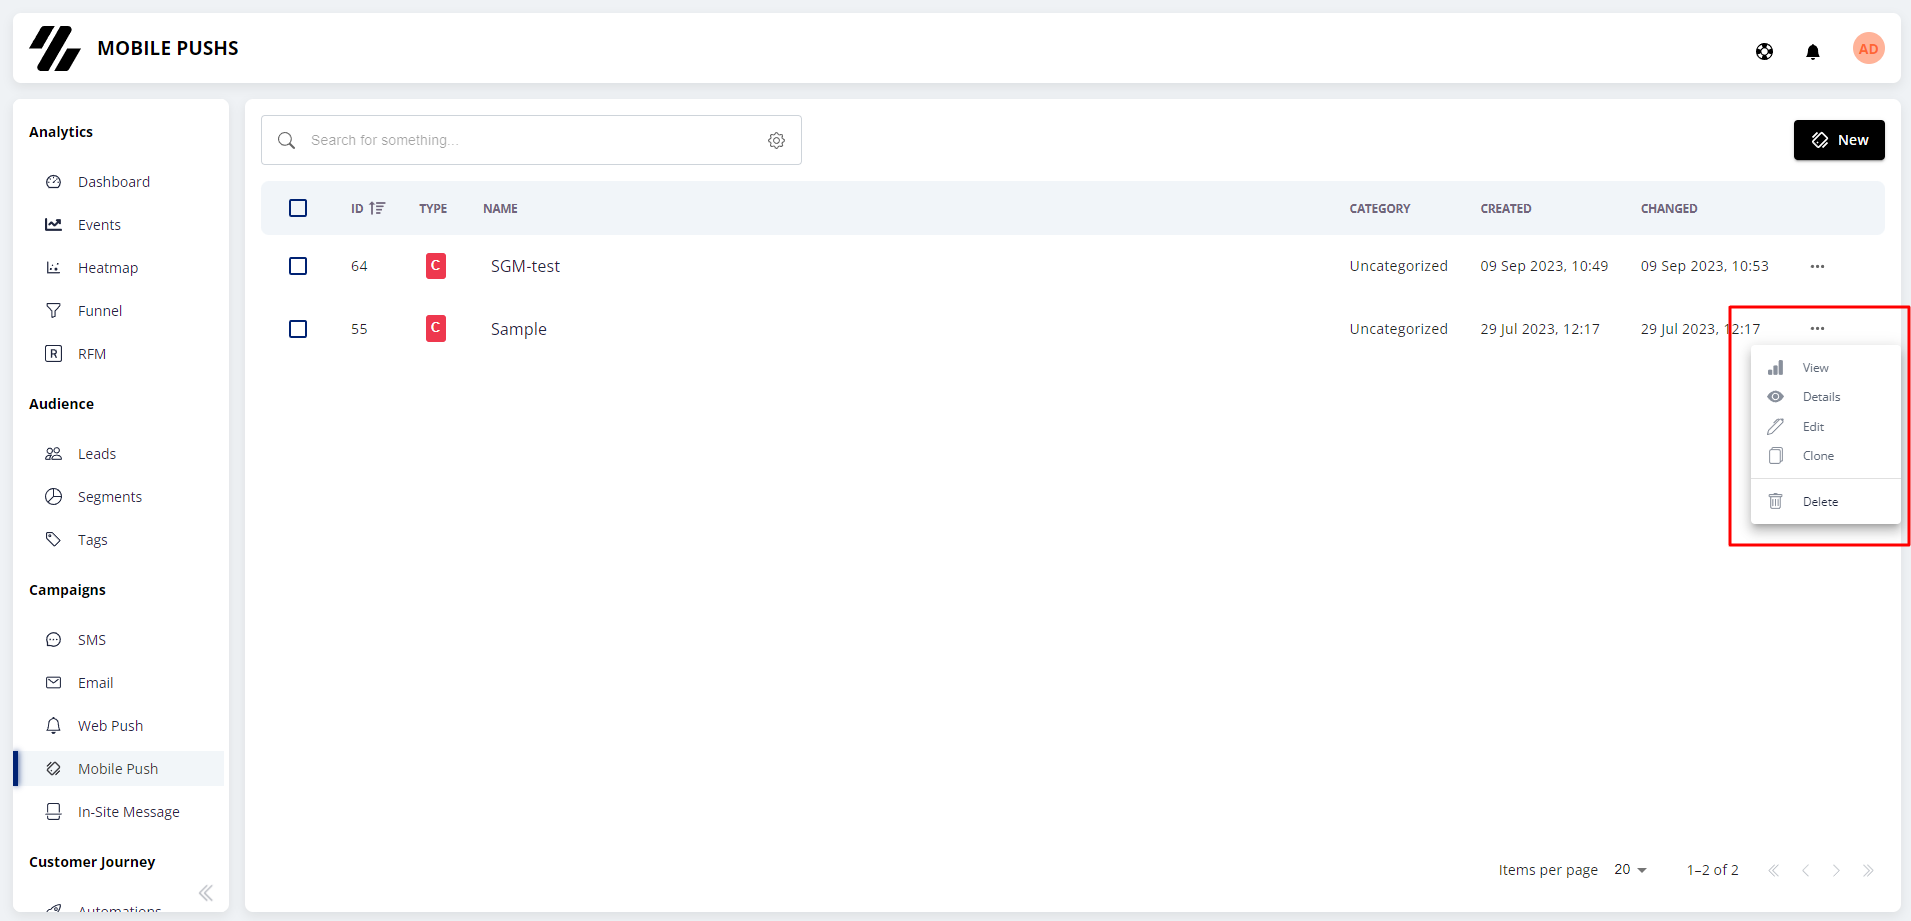Check the Sample row checkbox
Image resolution: width=1911 pixels, height=921 pixels.
298,329
